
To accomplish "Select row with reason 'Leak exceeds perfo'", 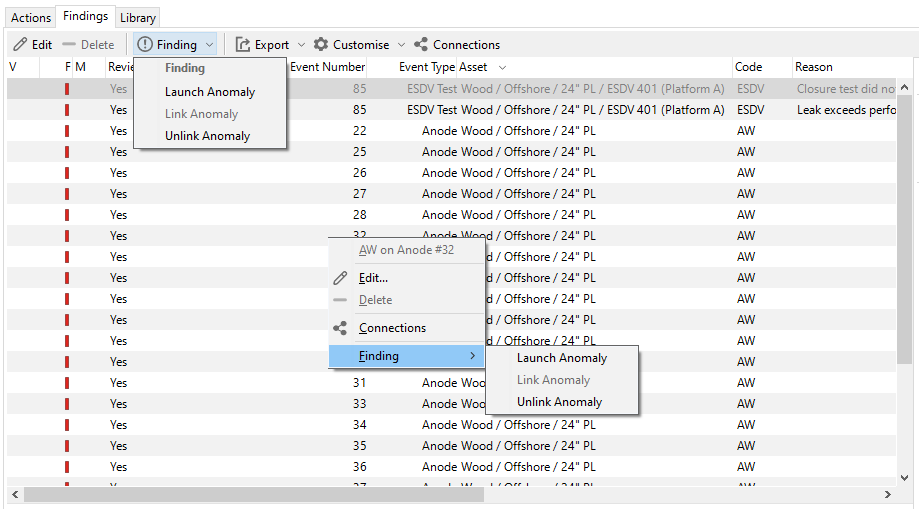I will [x=451, y=110].
